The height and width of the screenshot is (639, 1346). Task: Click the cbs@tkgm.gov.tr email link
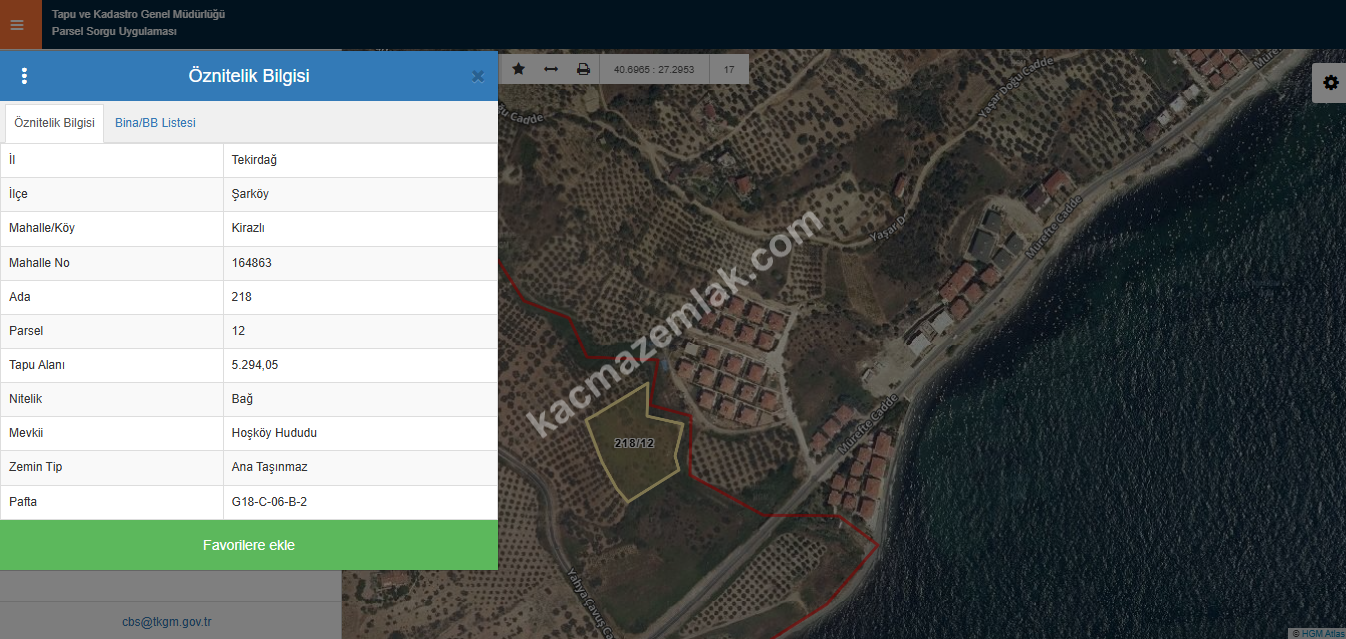point(167,621)
